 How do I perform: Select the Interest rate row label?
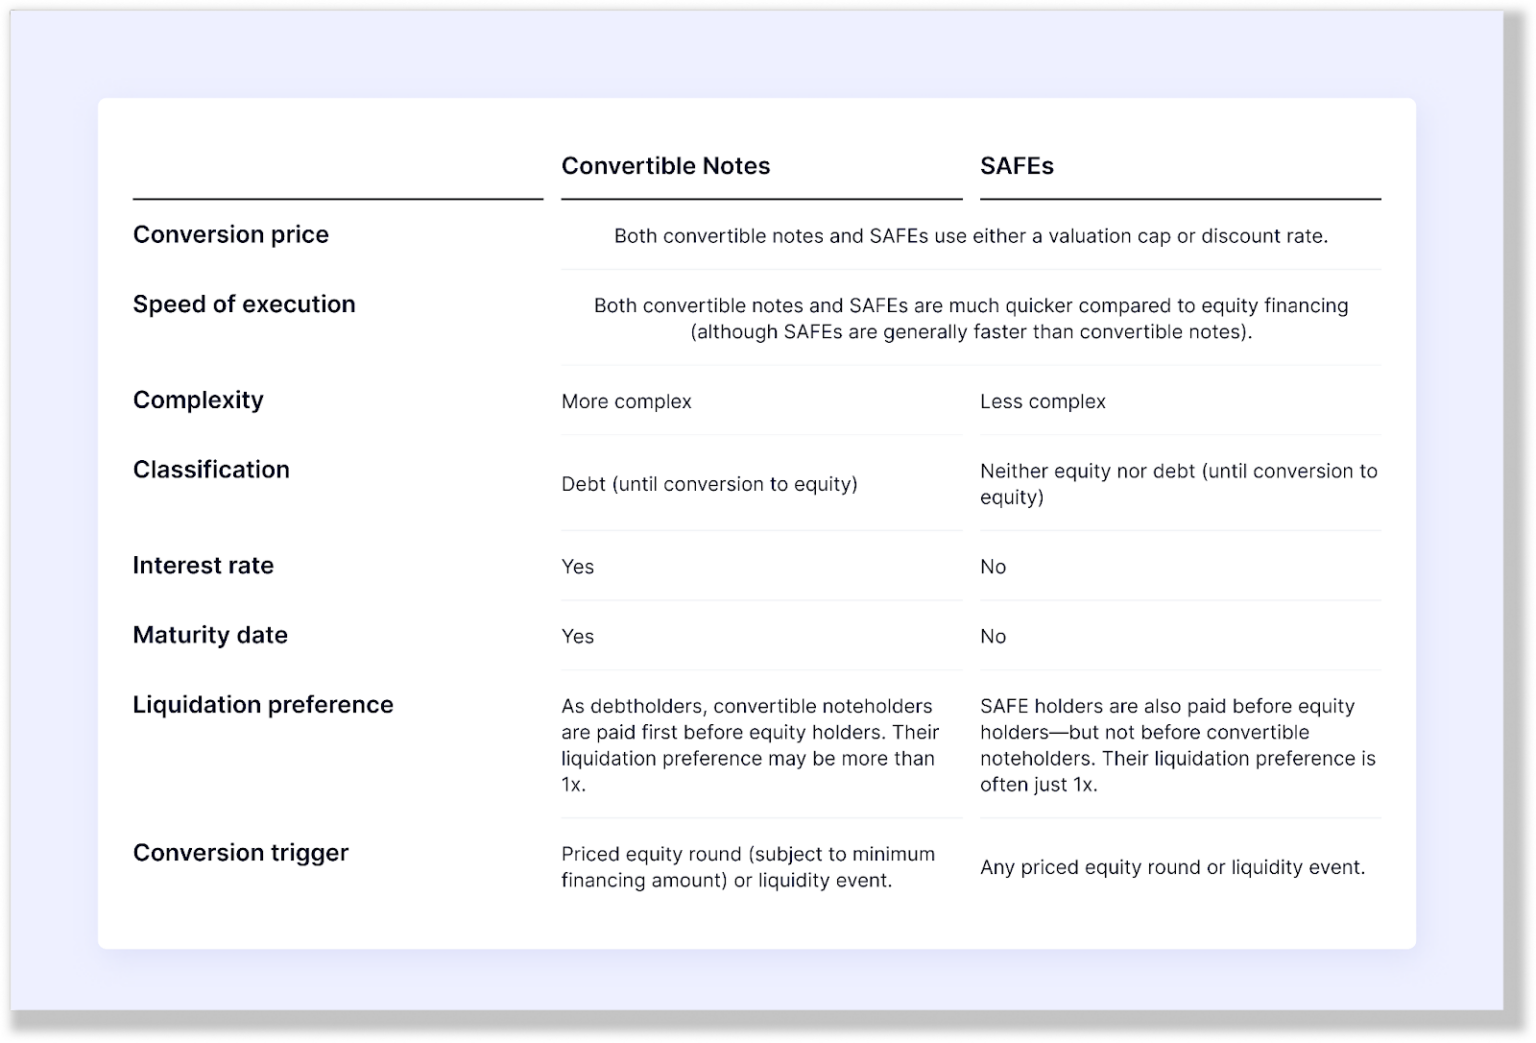(x=203, y=566)
